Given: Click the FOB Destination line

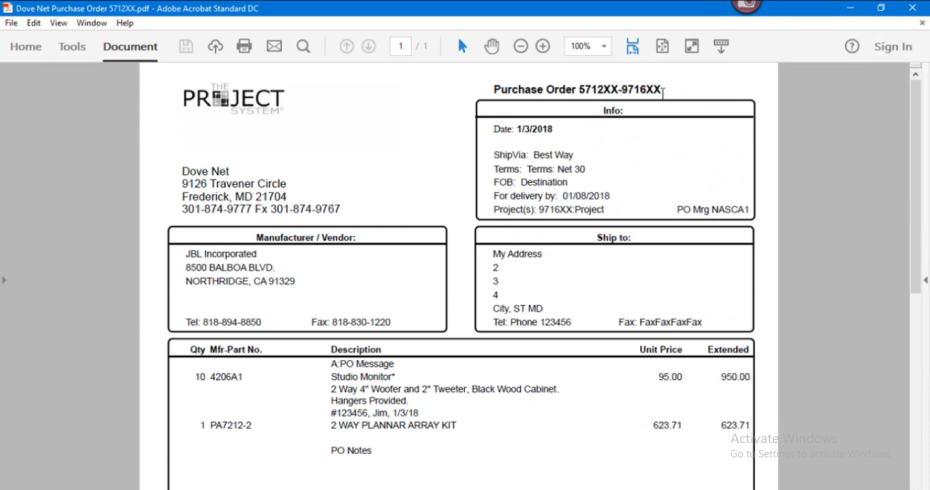Looking at the screenshot, I should (530, 182).
